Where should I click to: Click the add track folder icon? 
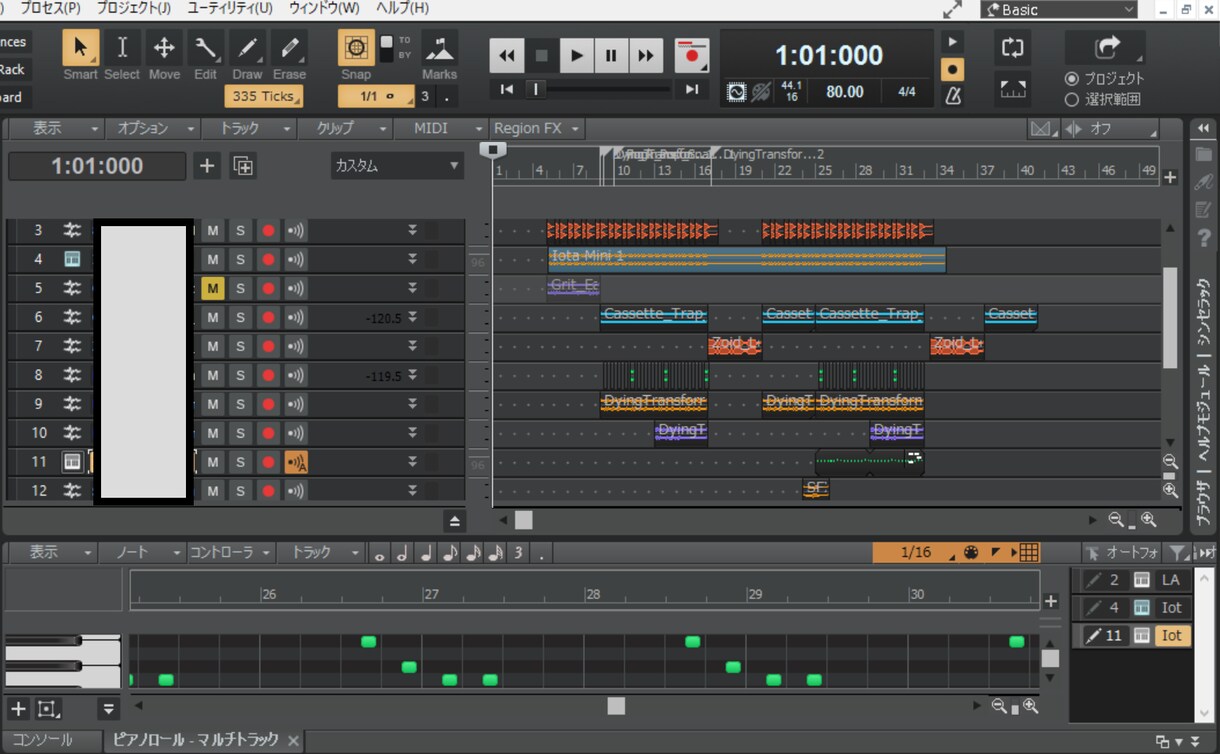click(x=243, y=166)
